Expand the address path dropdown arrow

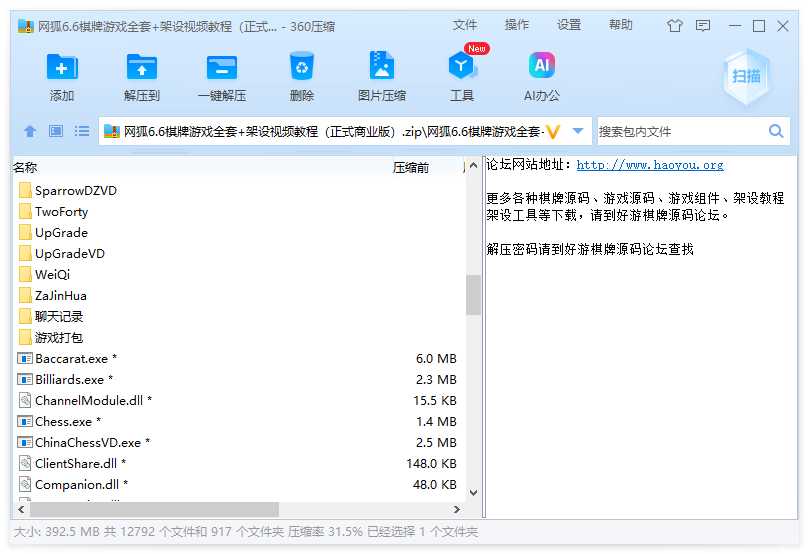[x=578, y=131]
